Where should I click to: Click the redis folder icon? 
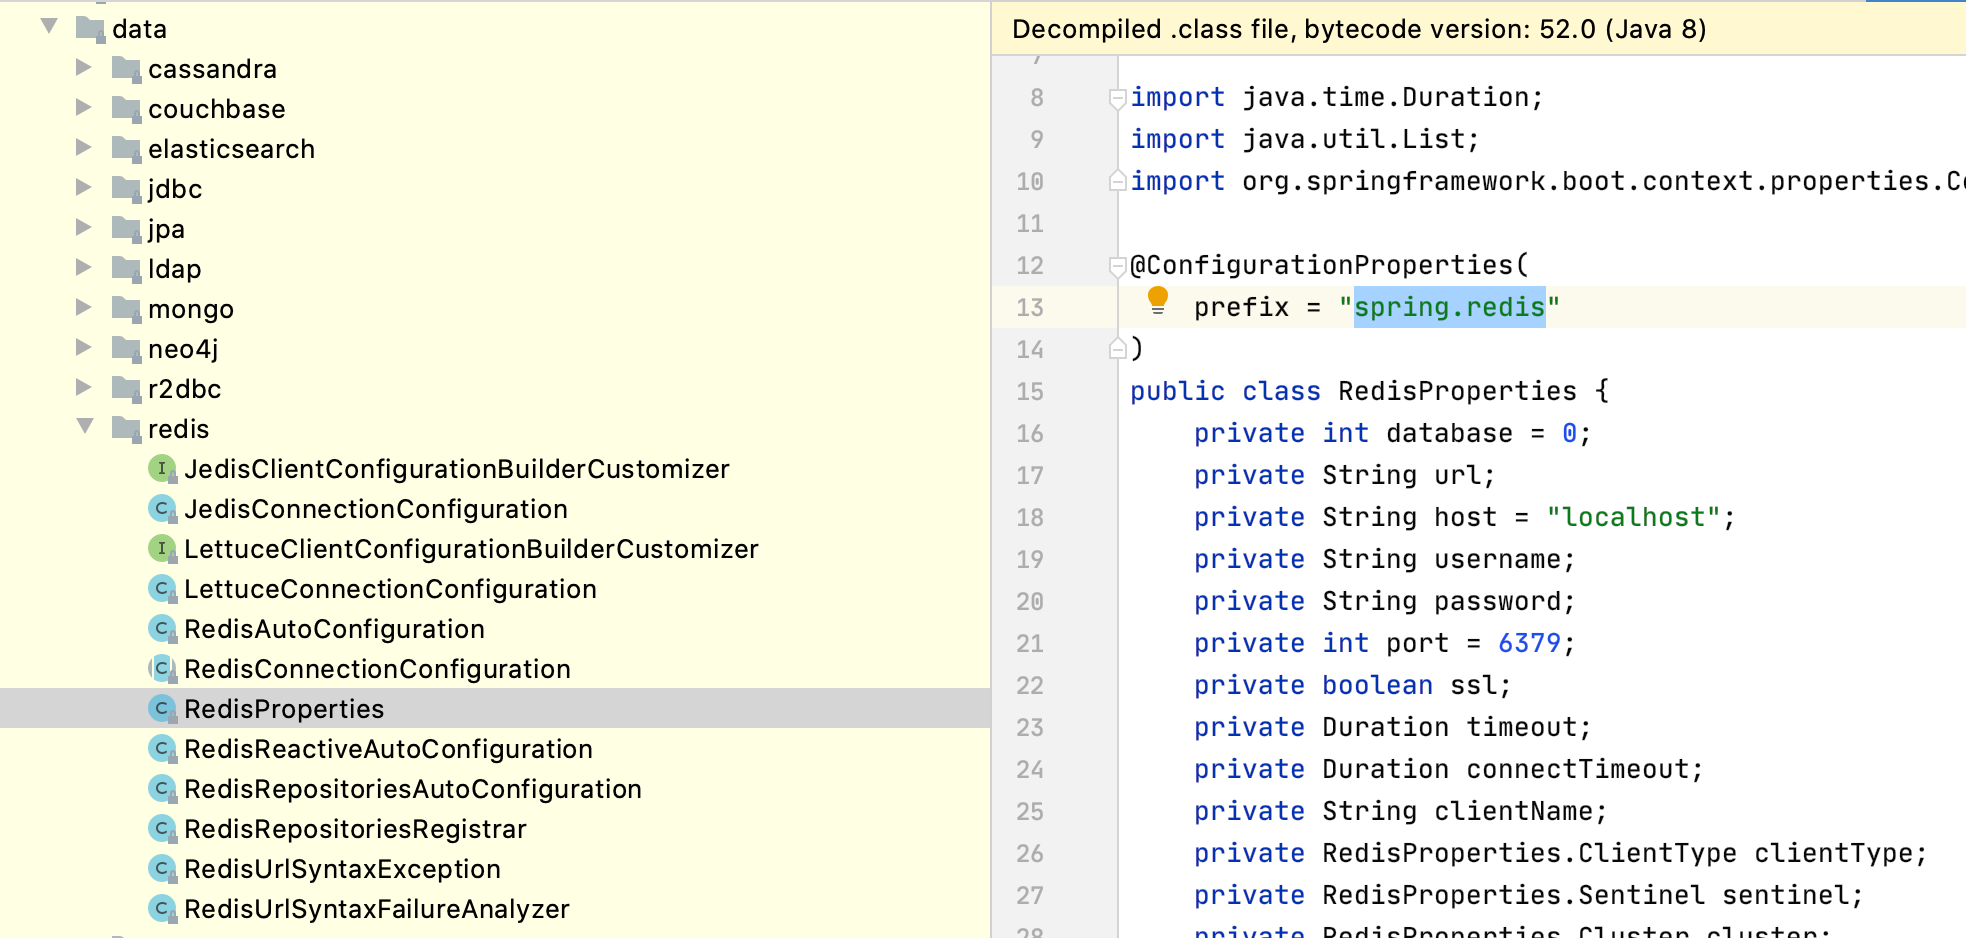point(126,429)
